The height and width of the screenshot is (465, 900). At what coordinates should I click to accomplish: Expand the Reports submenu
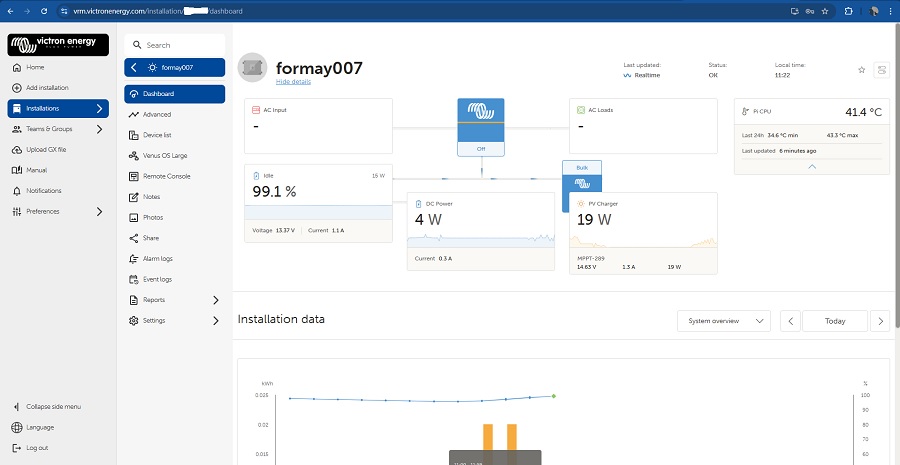pyautogui.click(x=216, y=300)
